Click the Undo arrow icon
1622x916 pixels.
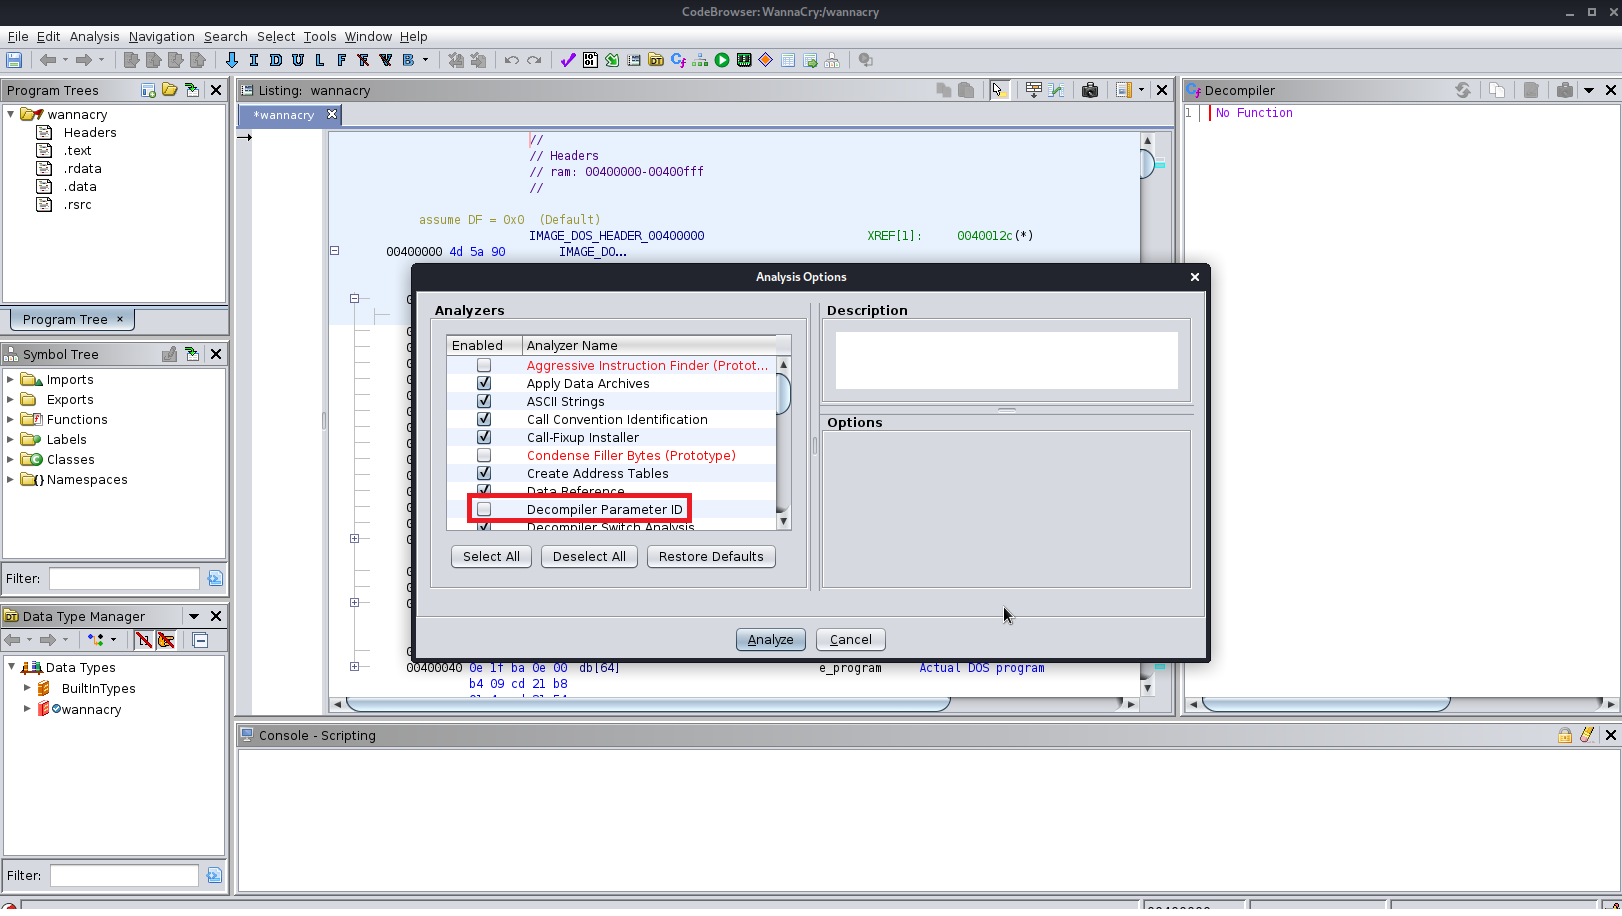(x=512, y=60)
